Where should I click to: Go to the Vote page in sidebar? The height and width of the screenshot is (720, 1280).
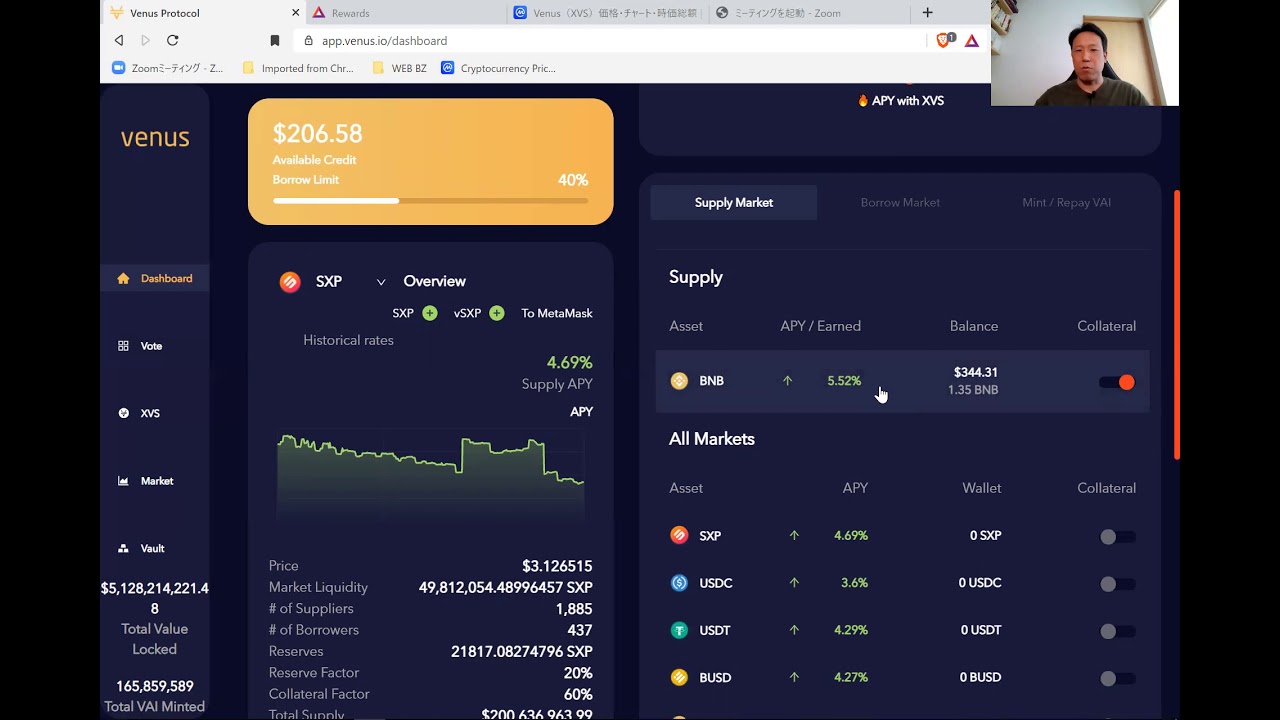click(151, 346)
